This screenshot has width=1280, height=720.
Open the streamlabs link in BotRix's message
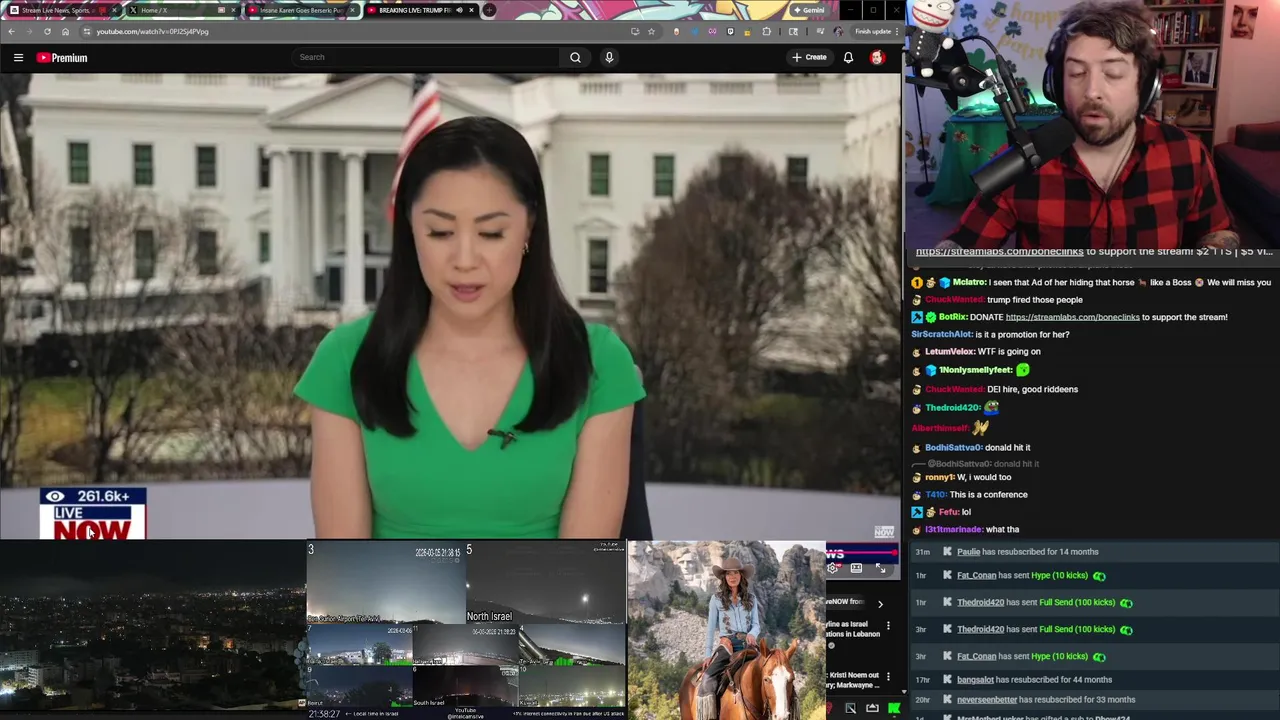tap(1072, 317)
